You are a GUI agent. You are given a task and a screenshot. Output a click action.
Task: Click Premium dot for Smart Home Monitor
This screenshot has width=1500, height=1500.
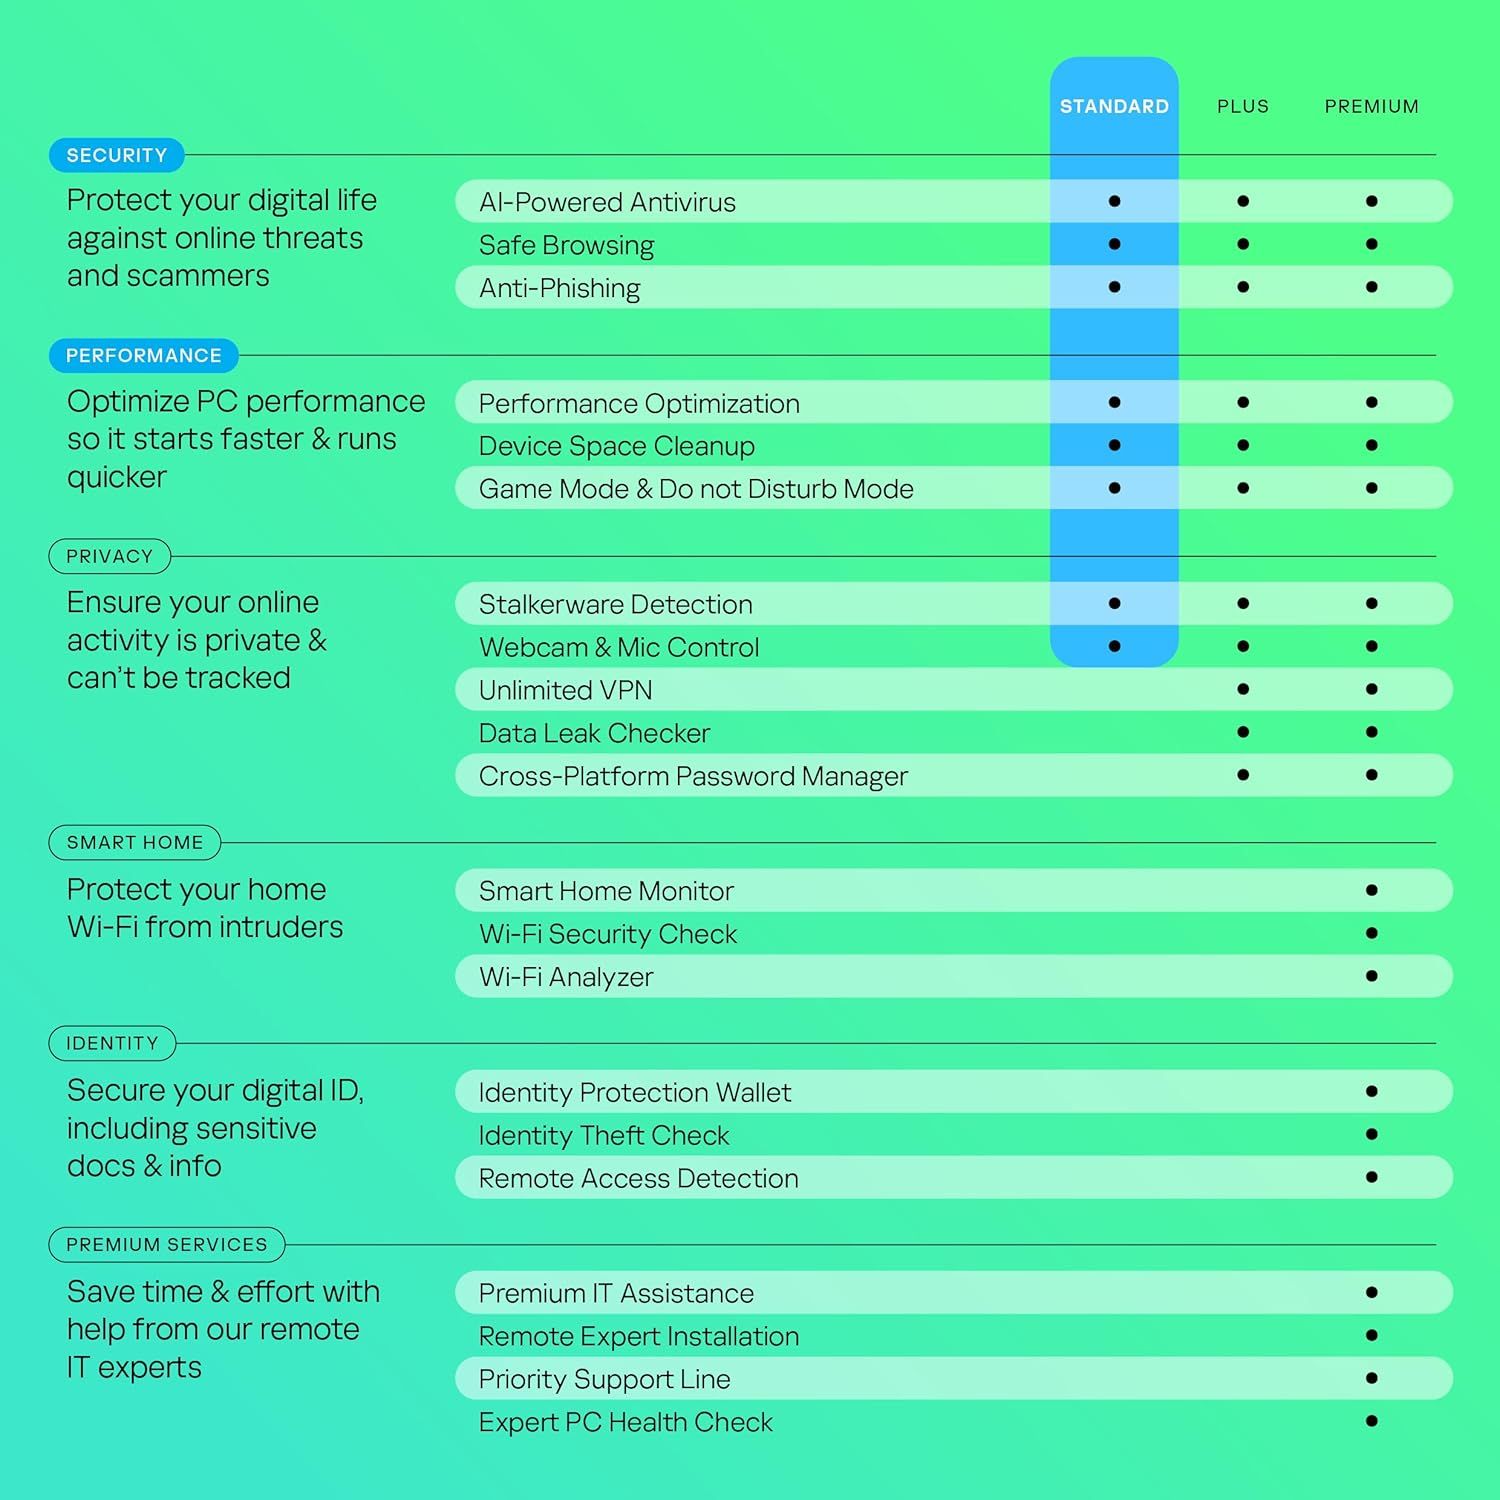tap(1372, 890)
